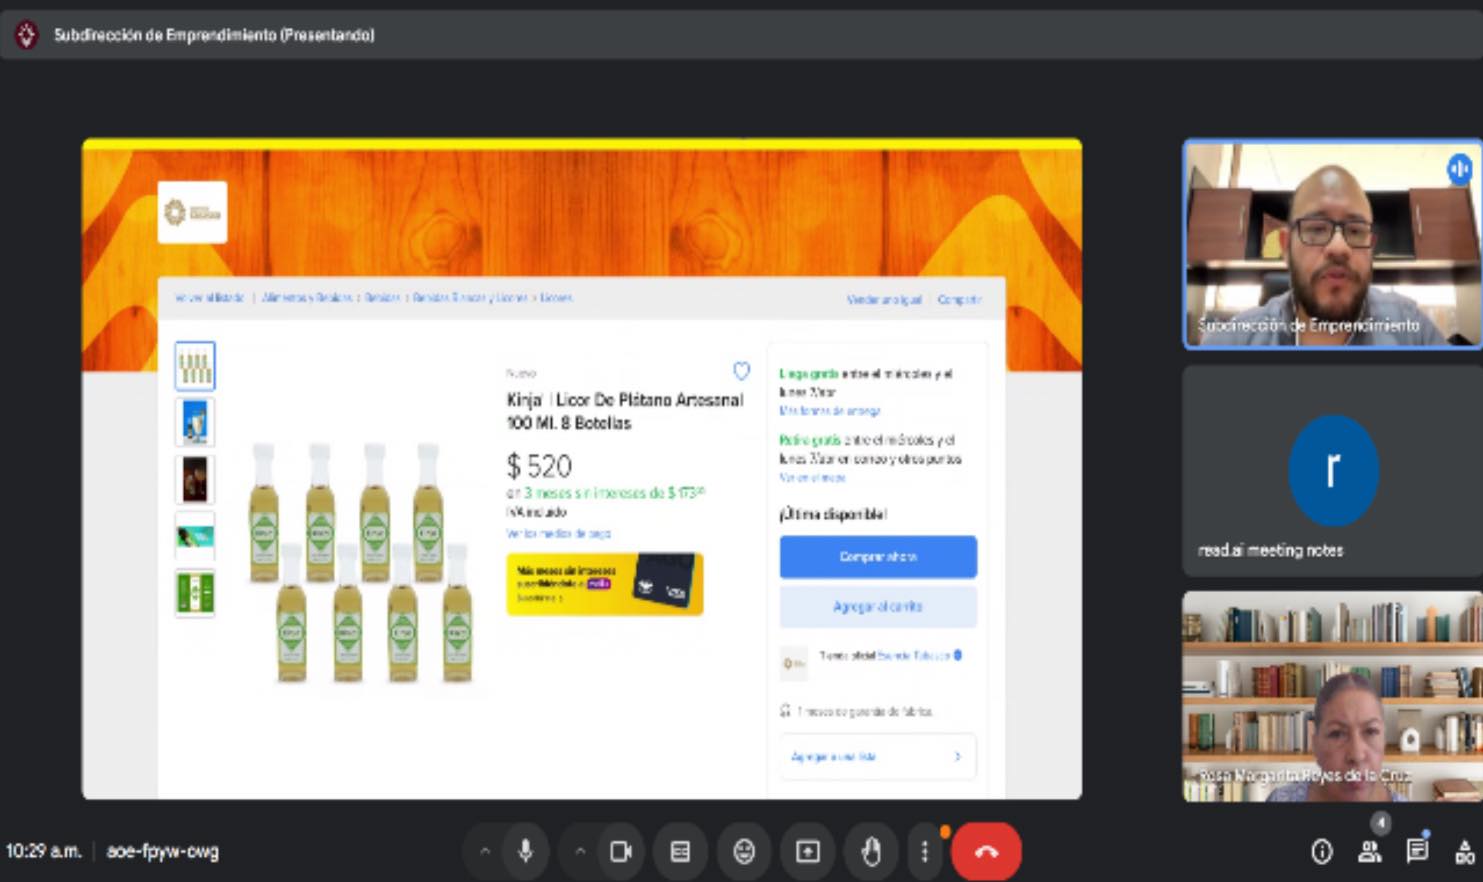Image resolution: width=1483 pixels, height=882 pixels.
Task: Click the official store small logo icon
Action: tap(794, 663)
